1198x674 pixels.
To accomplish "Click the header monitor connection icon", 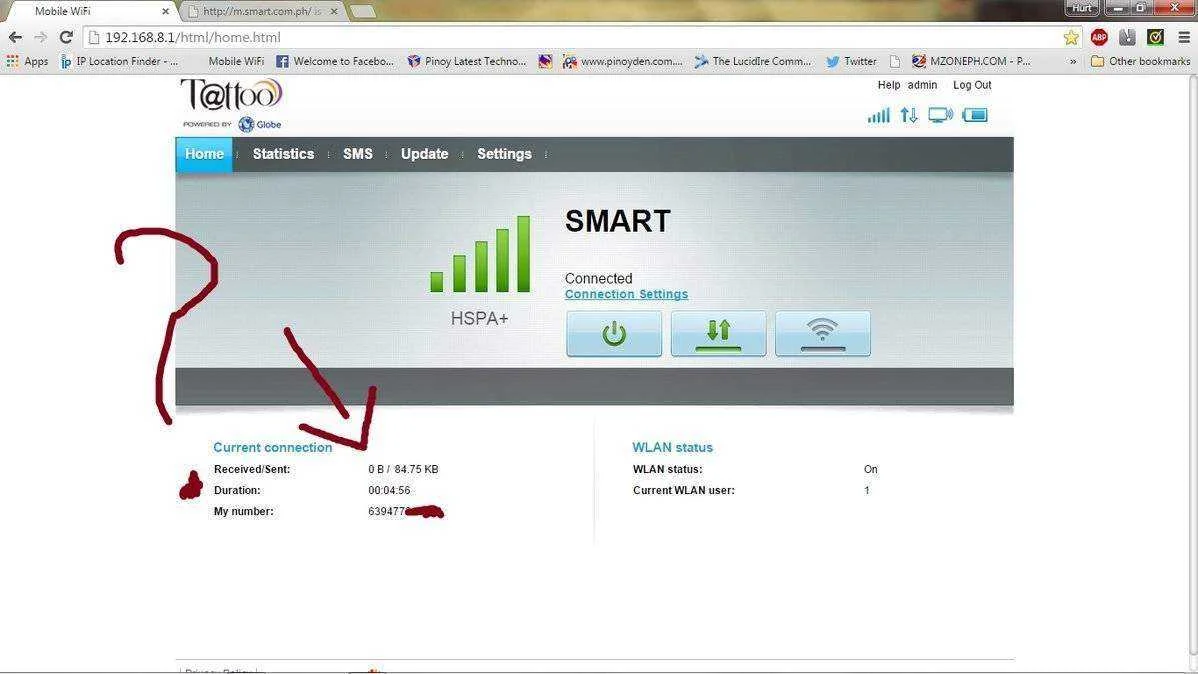I will [x=940, y=115].
